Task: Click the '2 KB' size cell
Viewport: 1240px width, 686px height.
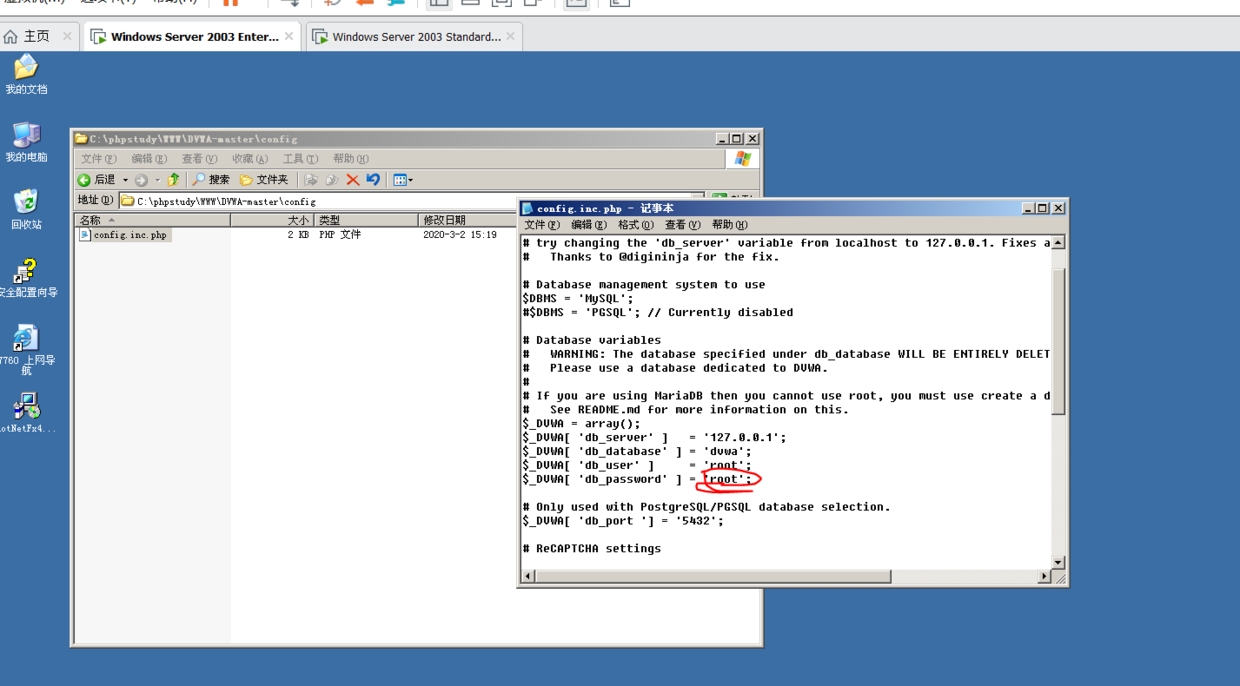Action: [x=298, y=235]
